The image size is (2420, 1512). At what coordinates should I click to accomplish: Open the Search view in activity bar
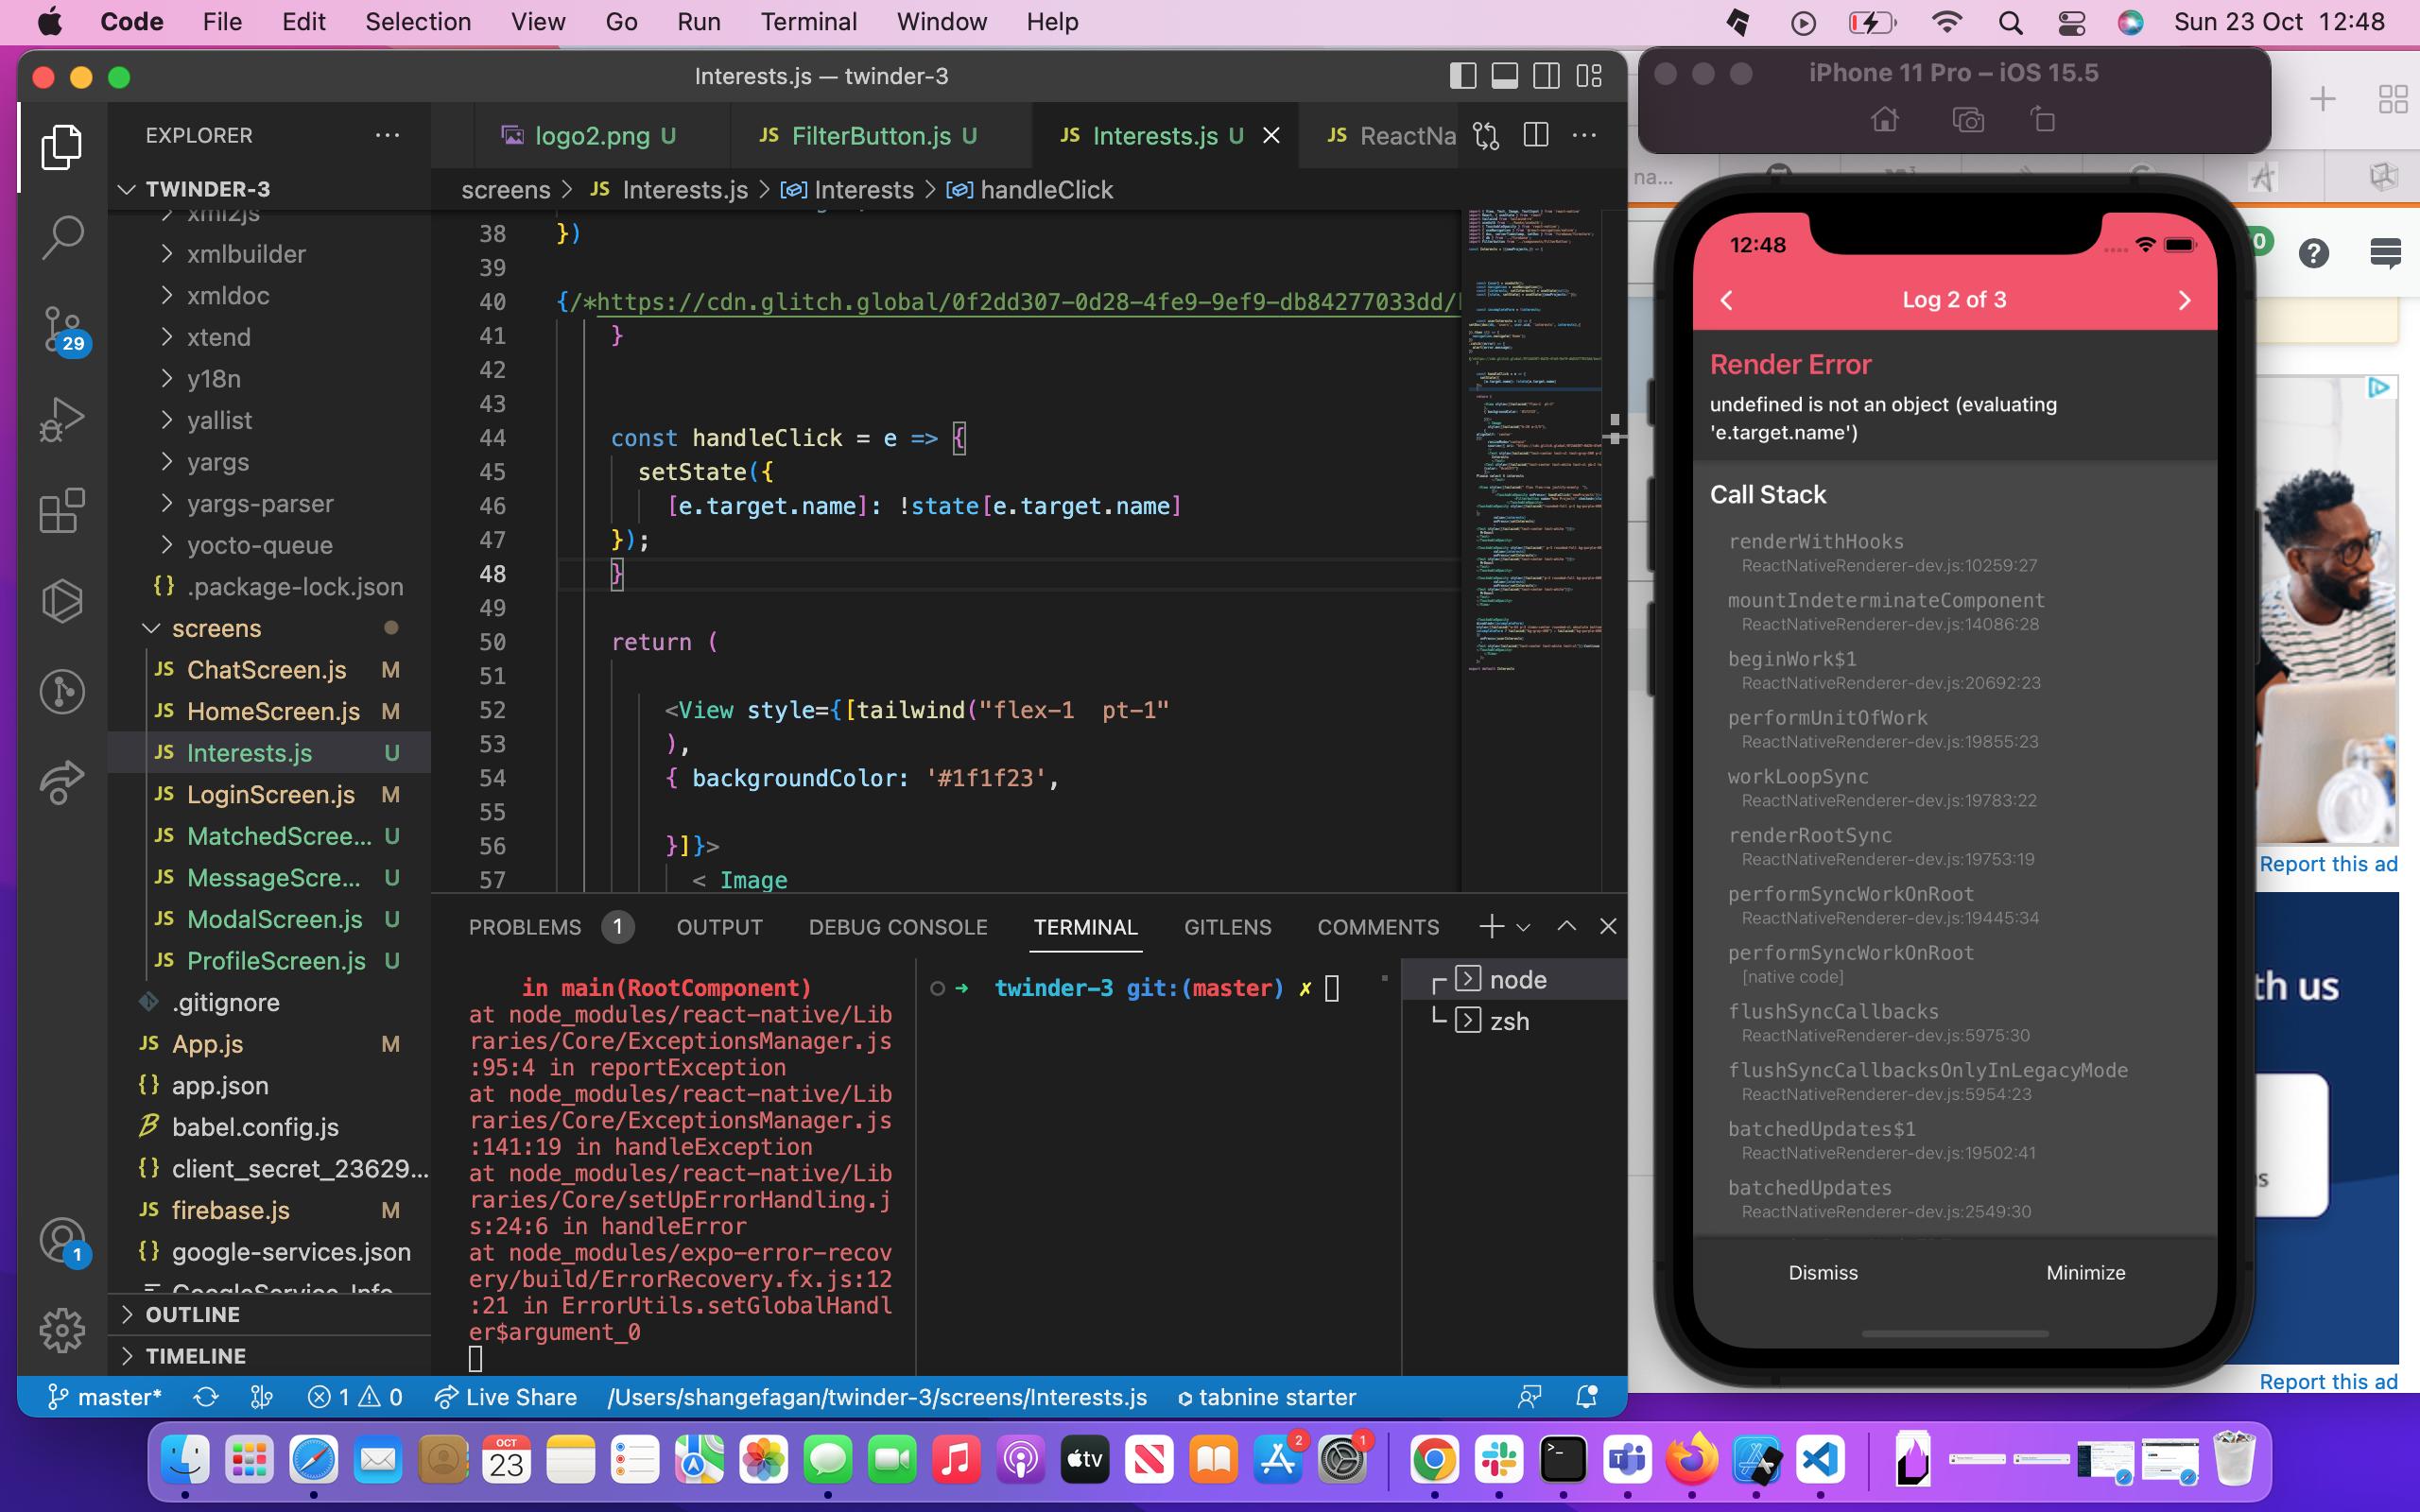coord(62,238)
